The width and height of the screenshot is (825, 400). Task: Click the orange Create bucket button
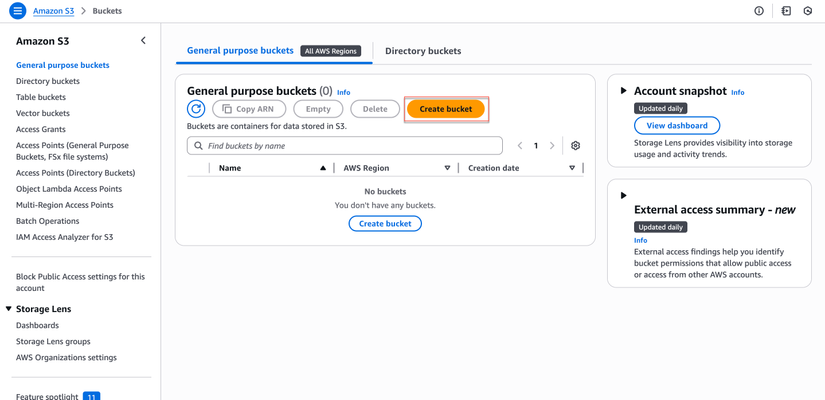click(x=446, y=109)
